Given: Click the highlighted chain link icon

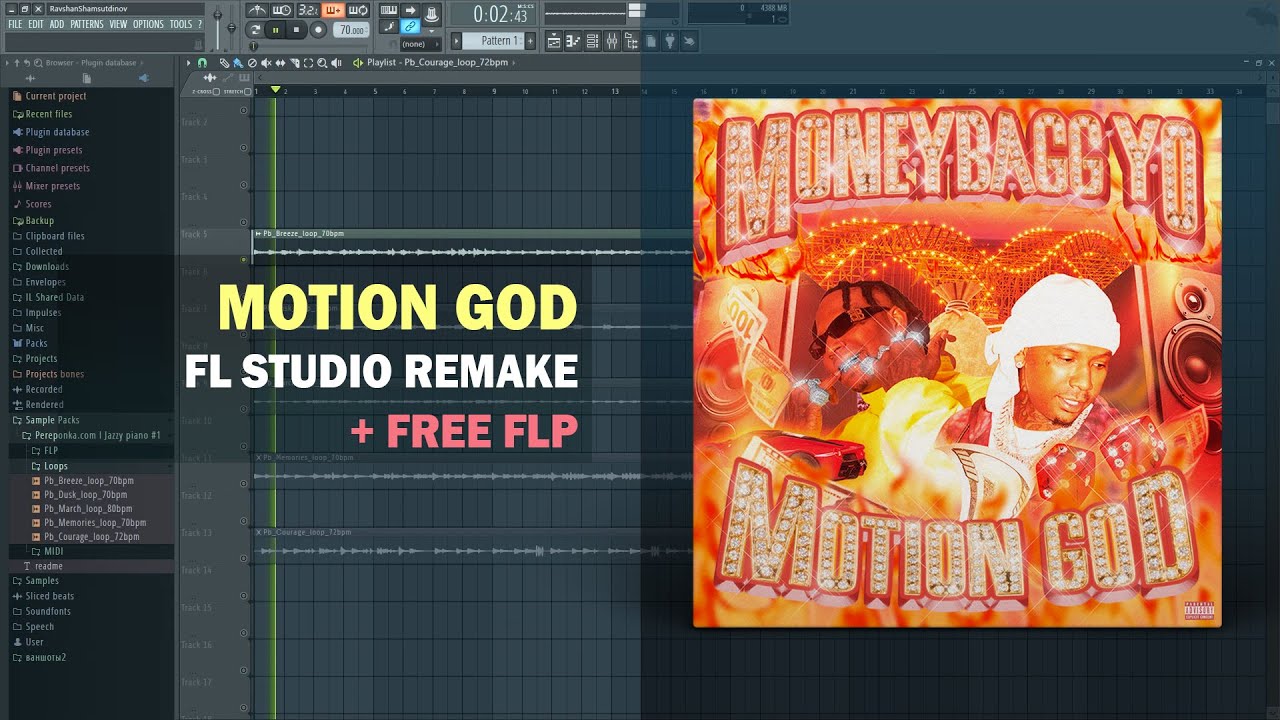Looking at the screenshot, I should [411, 26].
